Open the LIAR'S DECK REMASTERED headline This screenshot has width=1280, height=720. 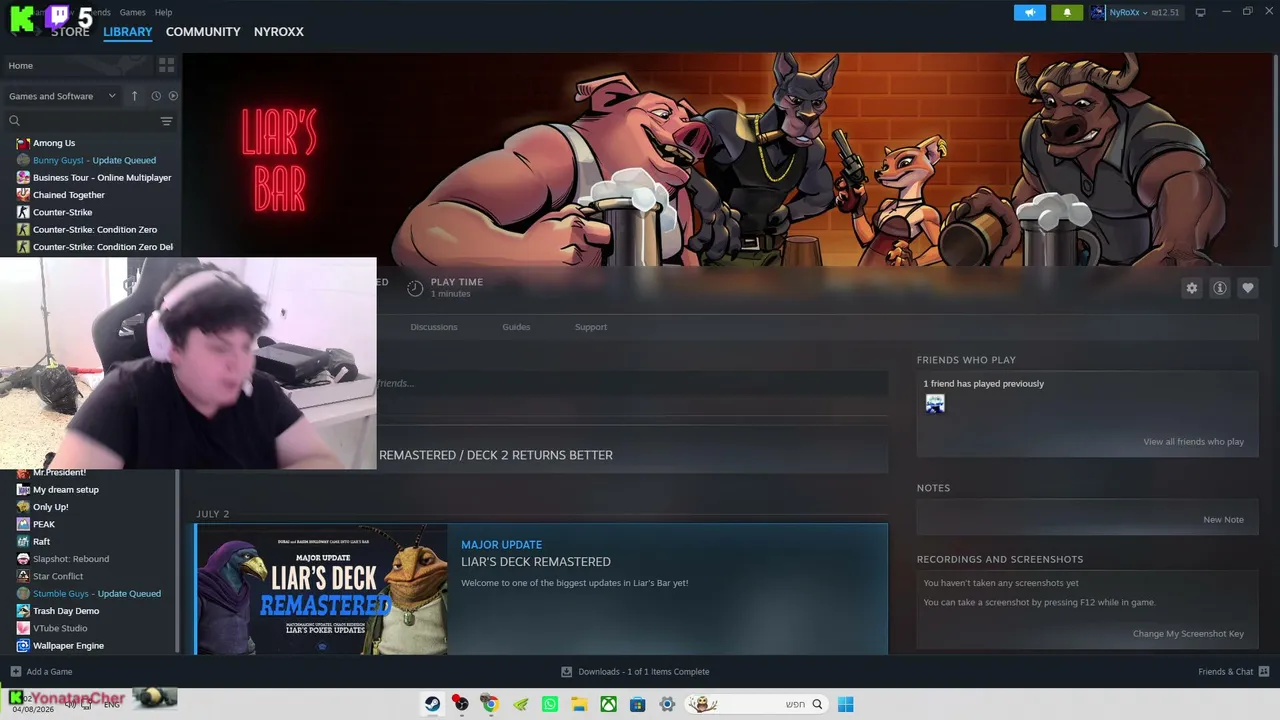536,562
